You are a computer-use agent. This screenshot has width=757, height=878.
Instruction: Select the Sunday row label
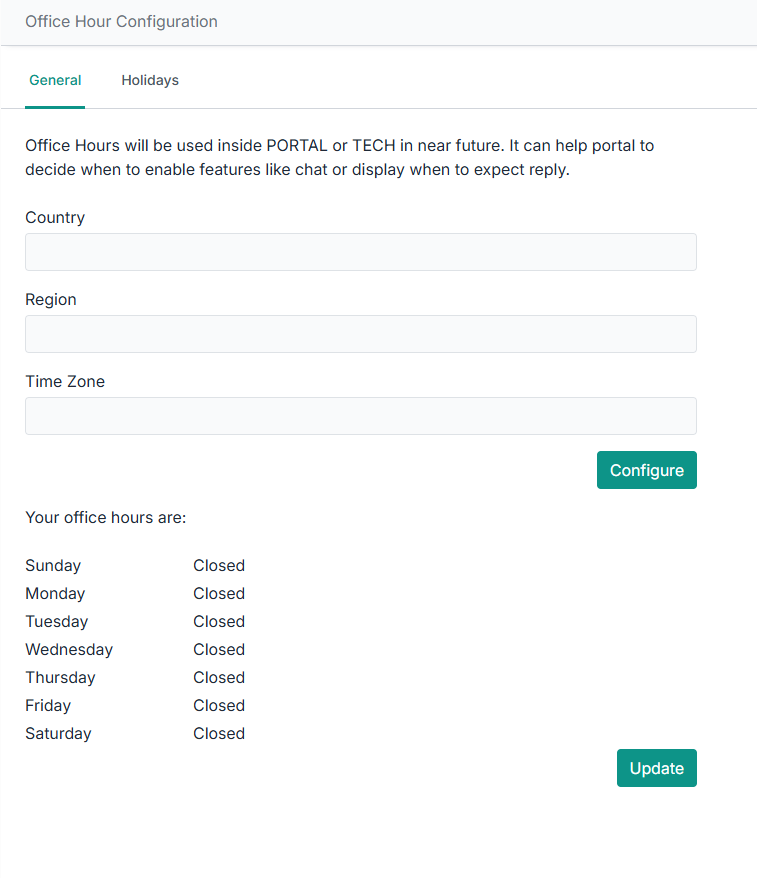tap(53, 566)
